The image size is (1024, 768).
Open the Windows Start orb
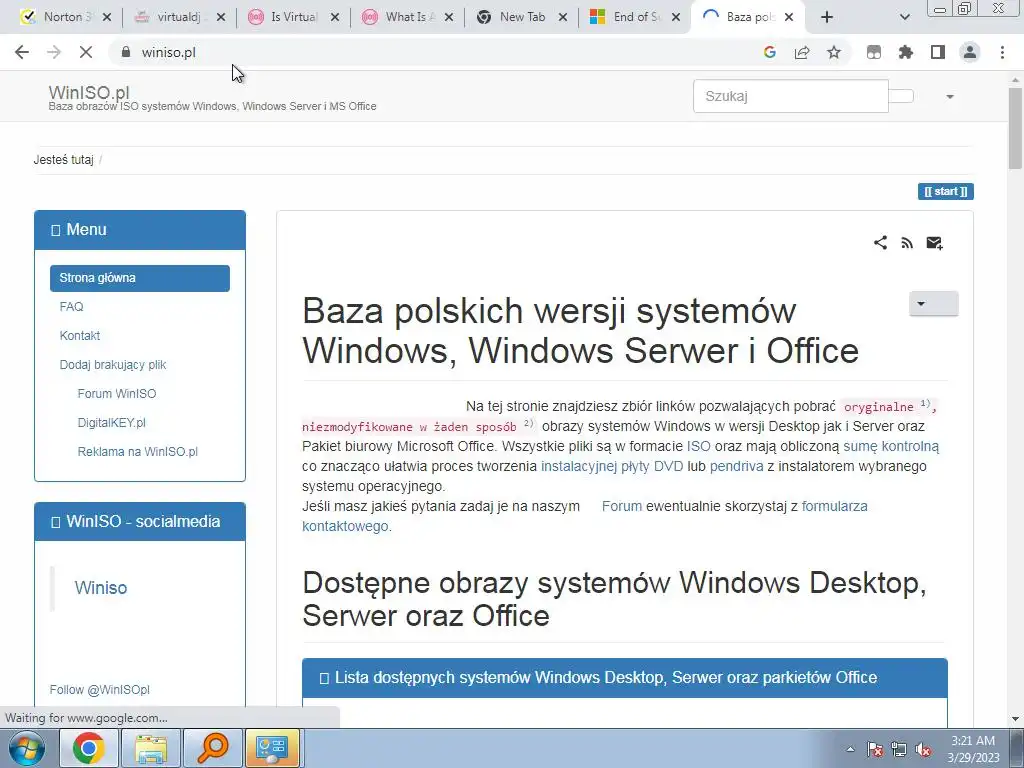point(27,748)
